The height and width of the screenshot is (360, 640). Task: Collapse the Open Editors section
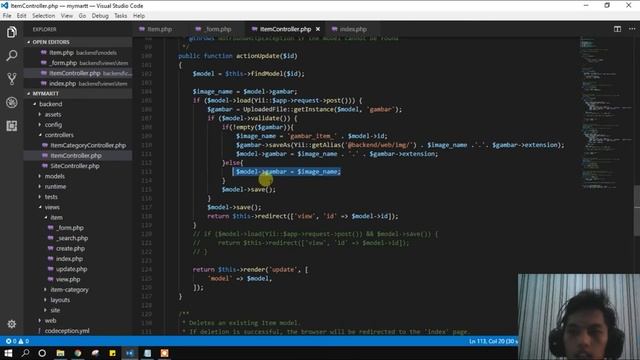(51, 42)
